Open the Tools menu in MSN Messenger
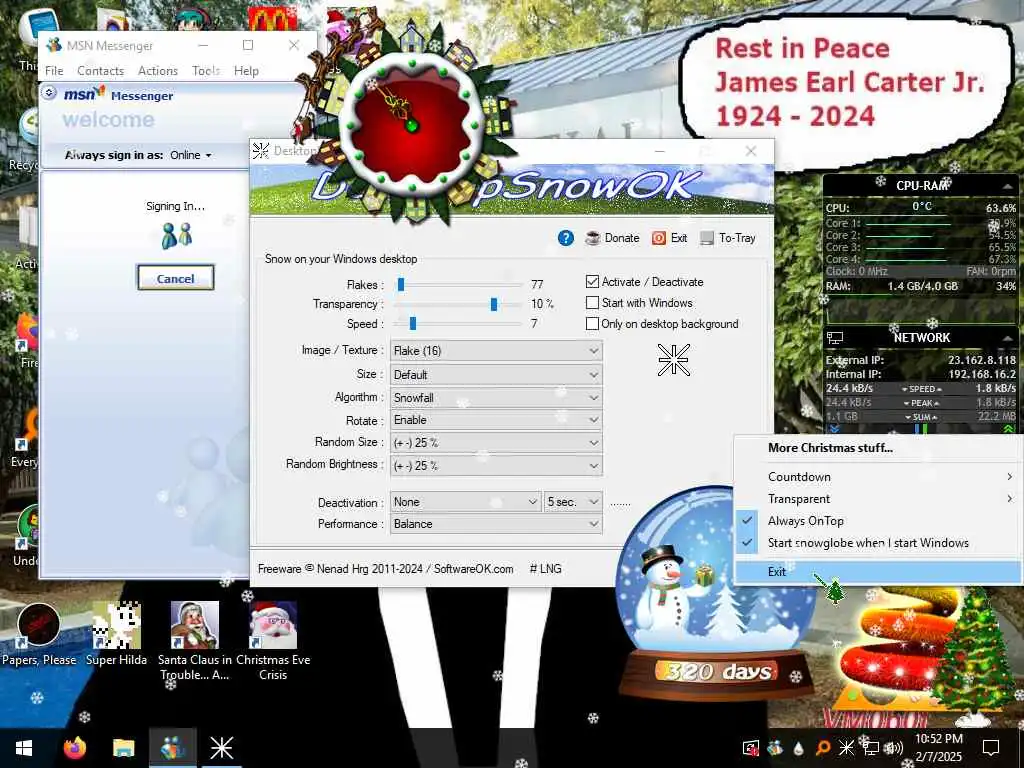Image resolution: width=1024 pixels, height=768 pixels. coord(206,71)
